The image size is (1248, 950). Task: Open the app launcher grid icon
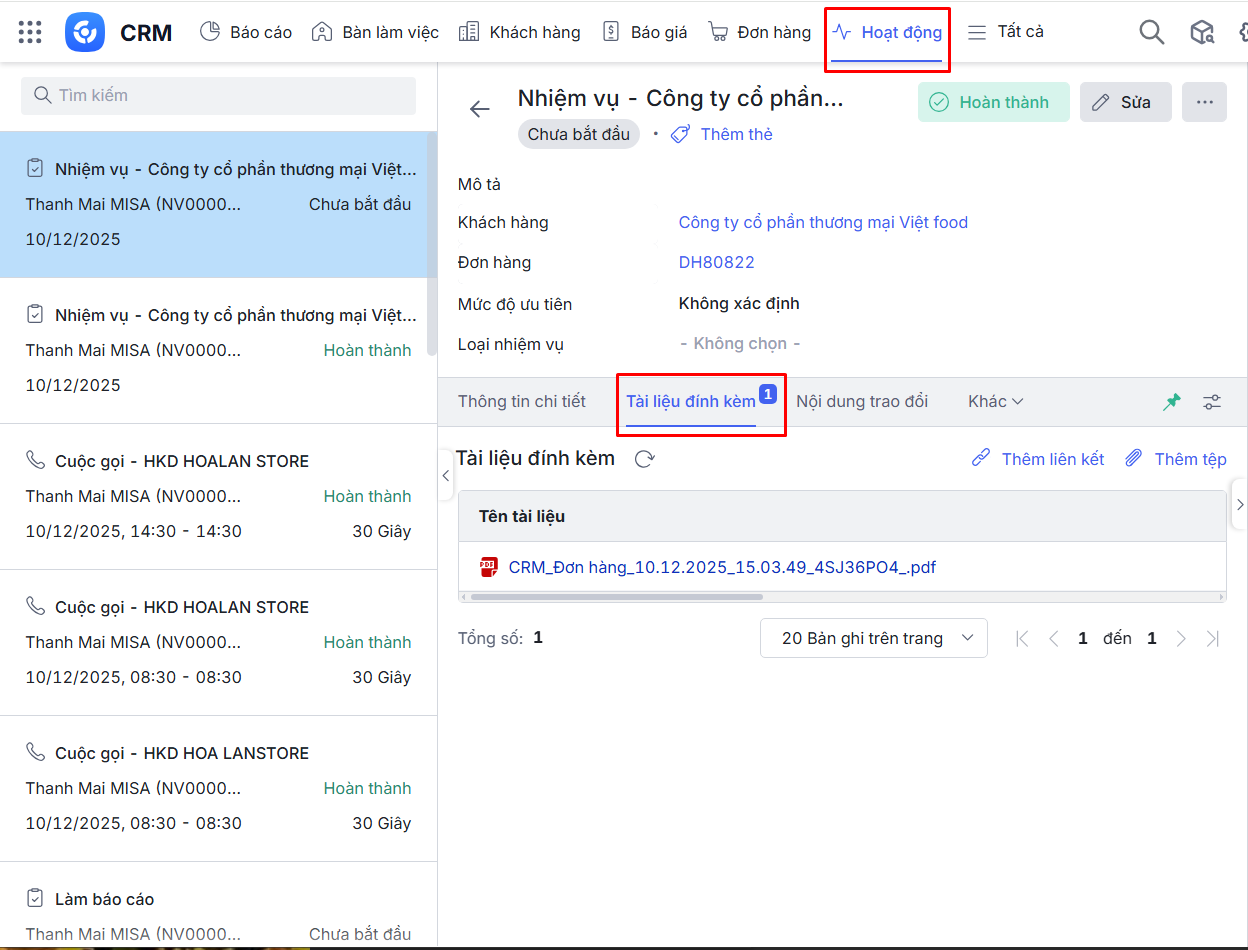(30, 32)
